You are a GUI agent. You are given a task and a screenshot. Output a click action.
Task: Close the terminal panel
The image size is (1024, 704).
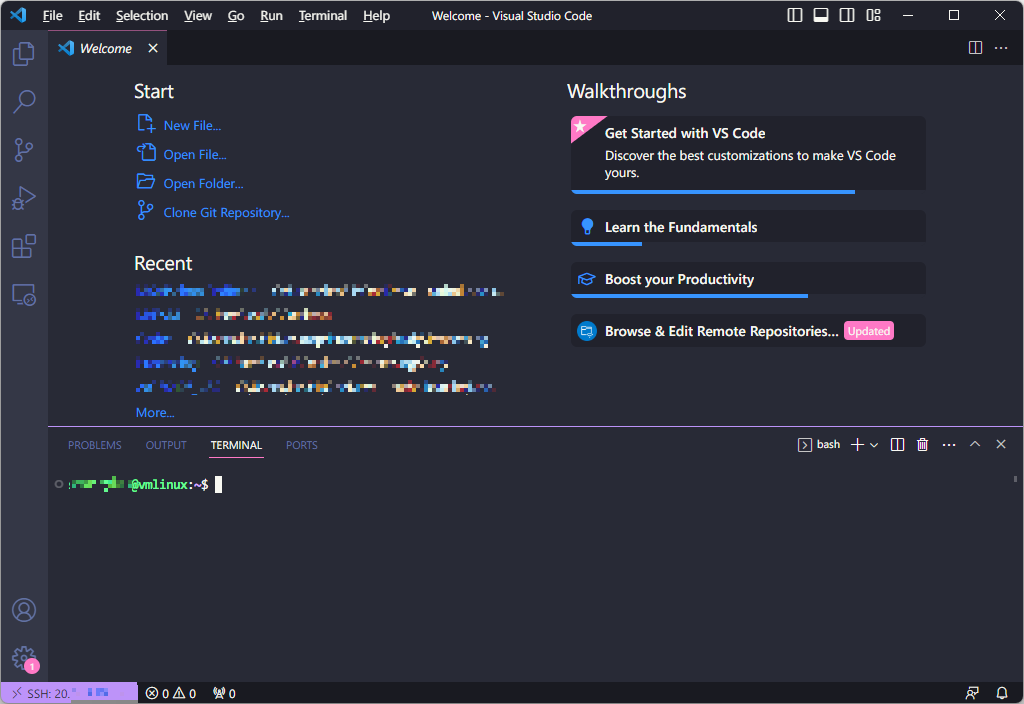pos(1000,444)
